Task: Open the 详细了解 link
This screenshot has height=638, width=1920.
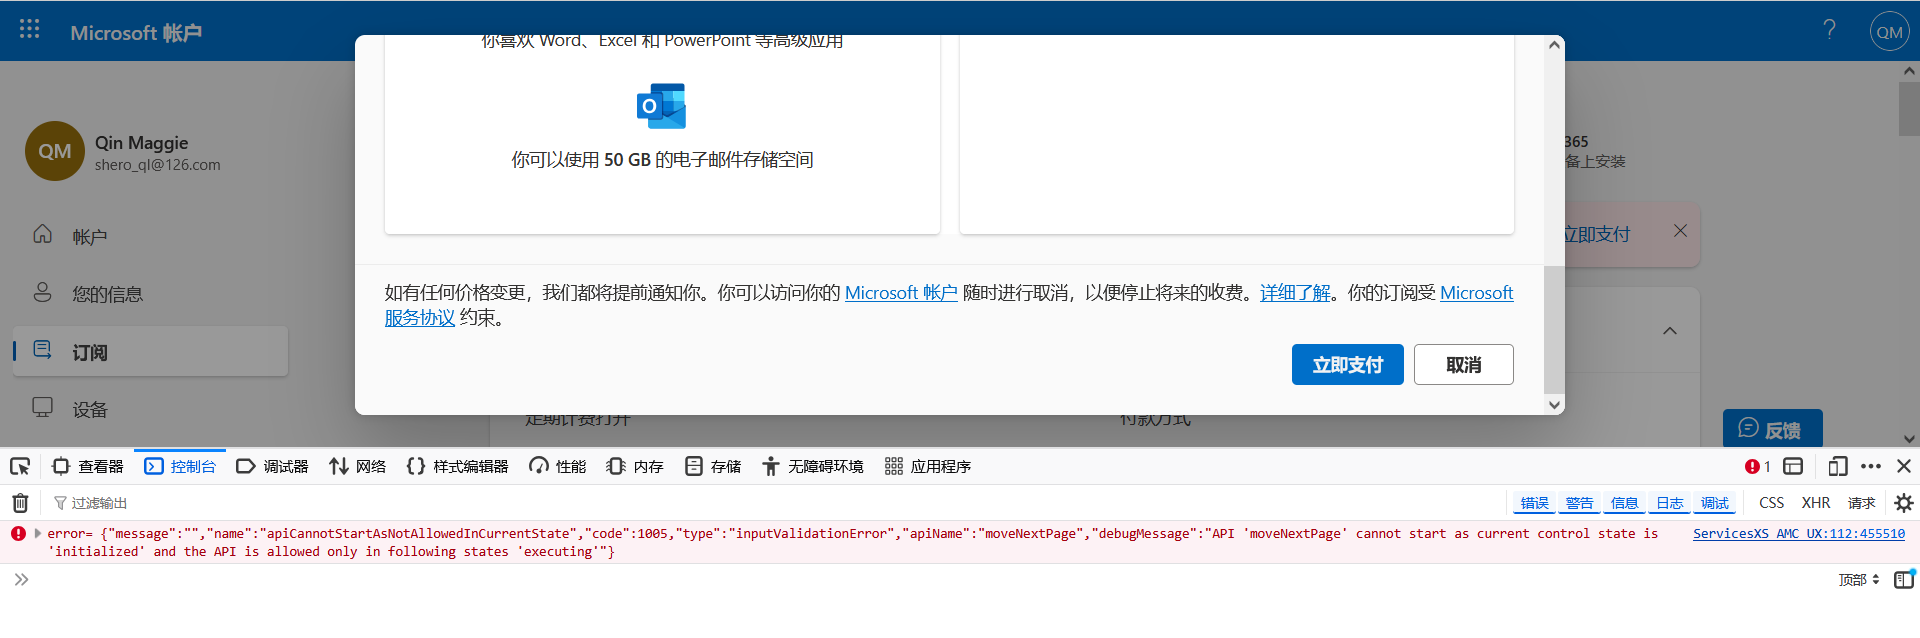Action: tap(1295, 293)
